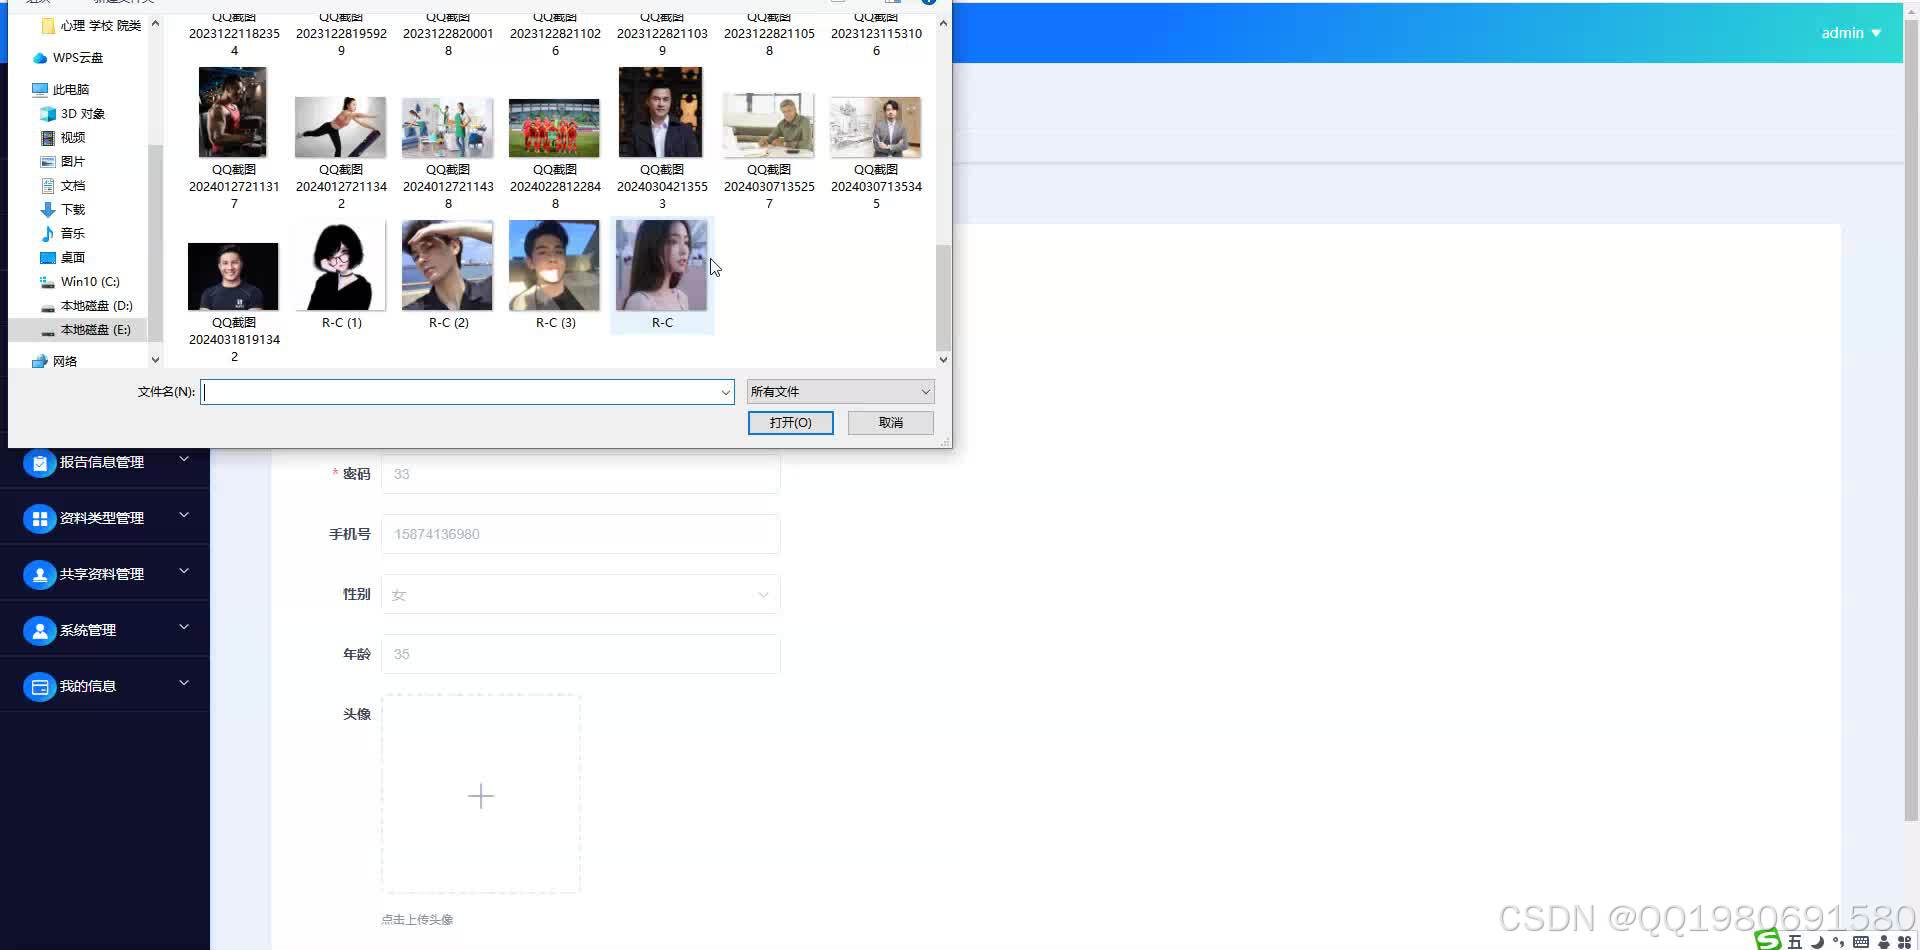Select 本地磁盘 (D:) drive
This screenshot has width=1920, height=950.
point(86,306)
